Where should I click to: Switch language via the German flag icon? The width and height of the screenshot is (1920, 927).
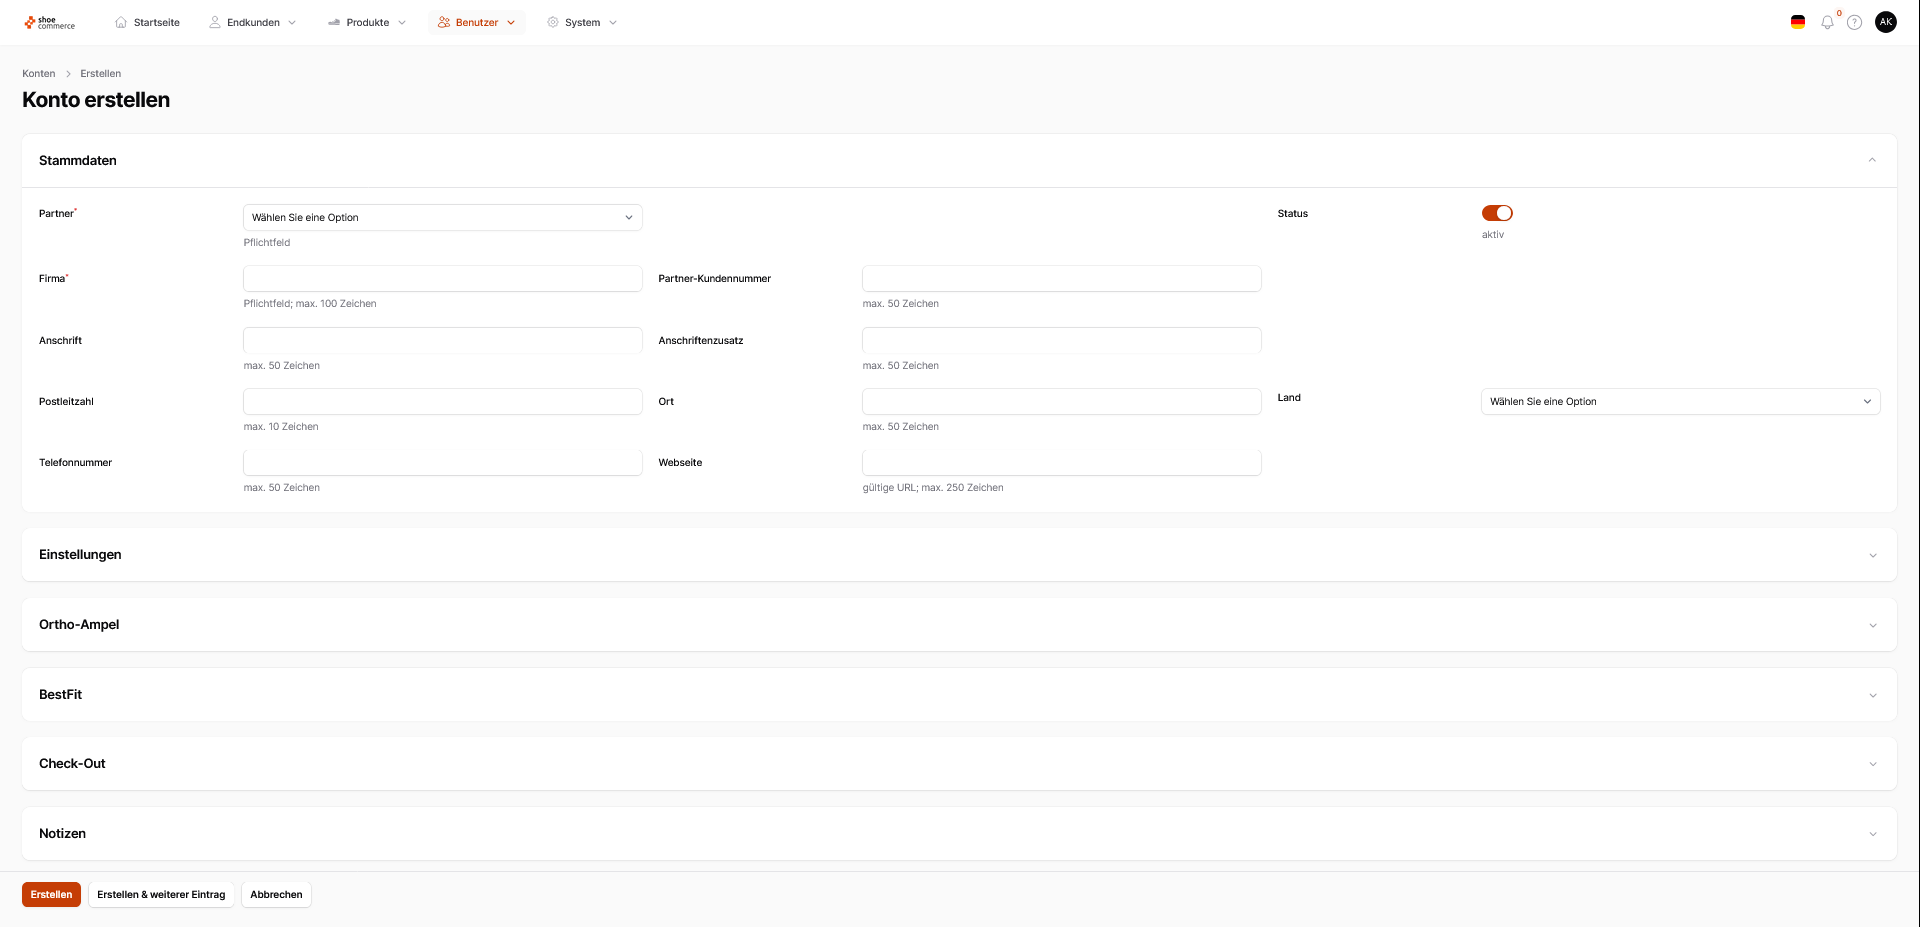1798,22
